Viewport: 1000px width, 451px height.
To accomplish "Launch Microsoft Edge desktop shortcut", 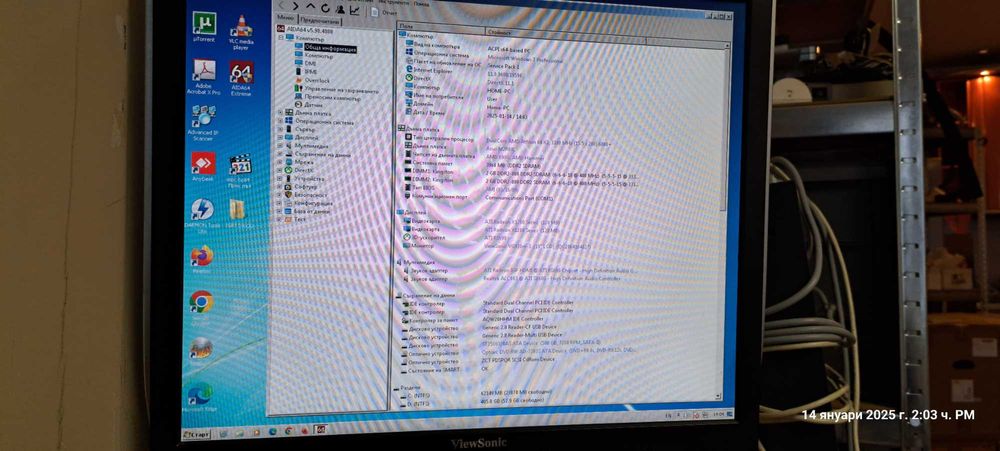I will pos(199,397).
